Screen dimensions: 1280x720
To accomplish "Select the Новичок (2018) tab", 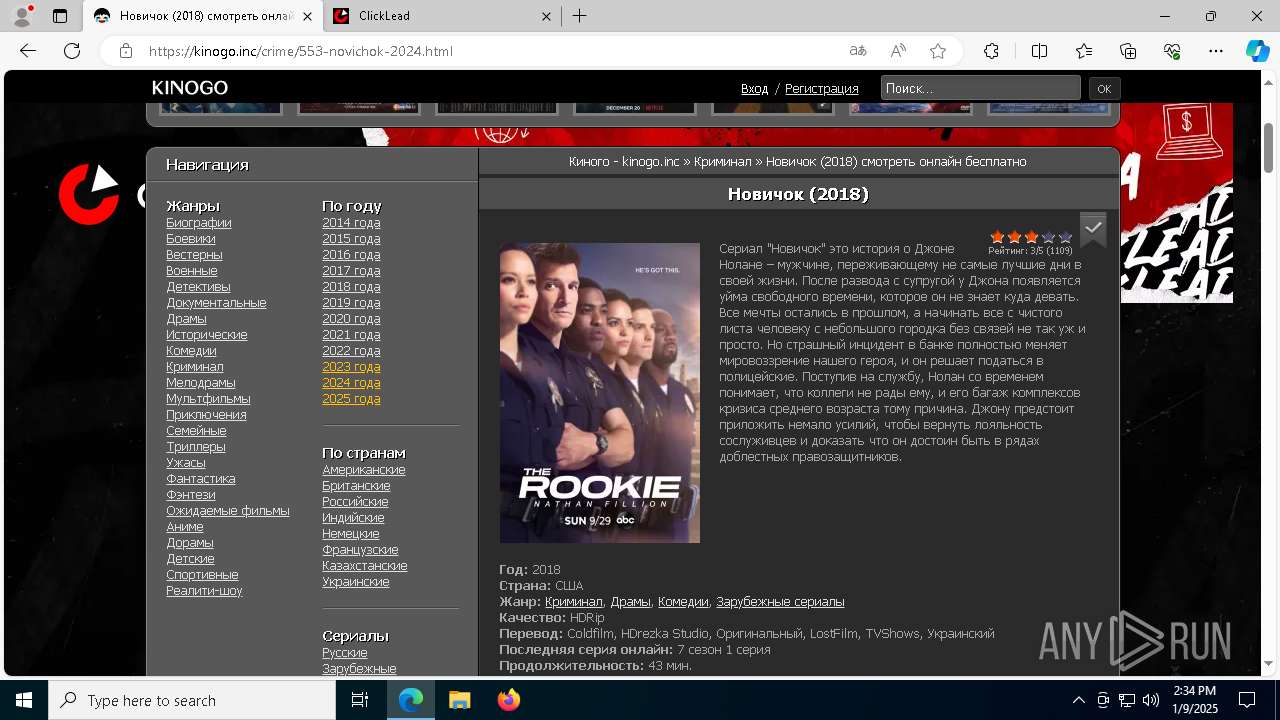I will point(202,16).
